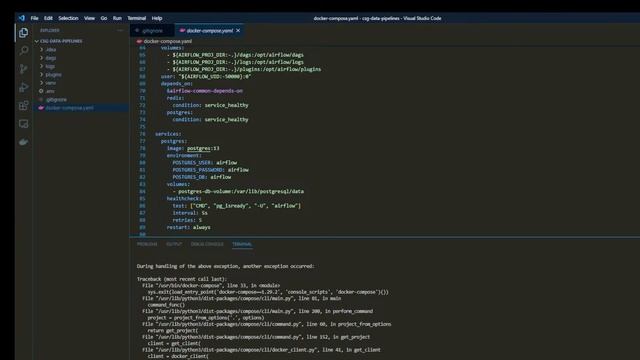
Task: Click 'POSTGRES_USER: airflow' line in editor
Action: pyautogui.click(x=204, y=162)
